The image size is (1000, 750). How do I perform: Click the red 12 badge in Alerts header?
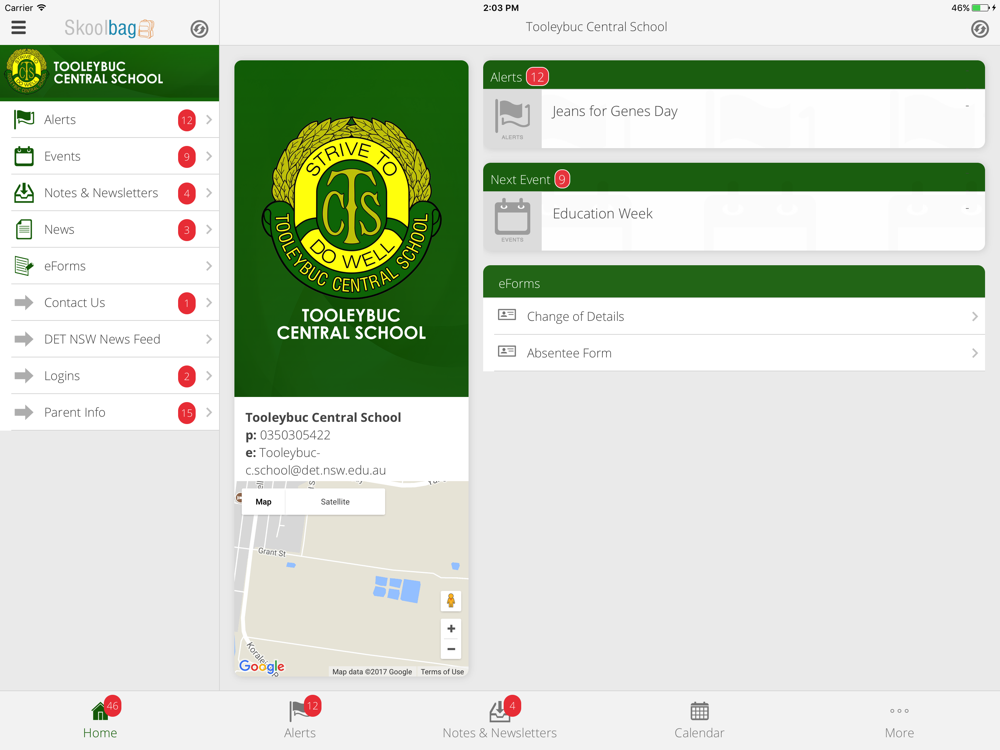[x=538, y=77]
